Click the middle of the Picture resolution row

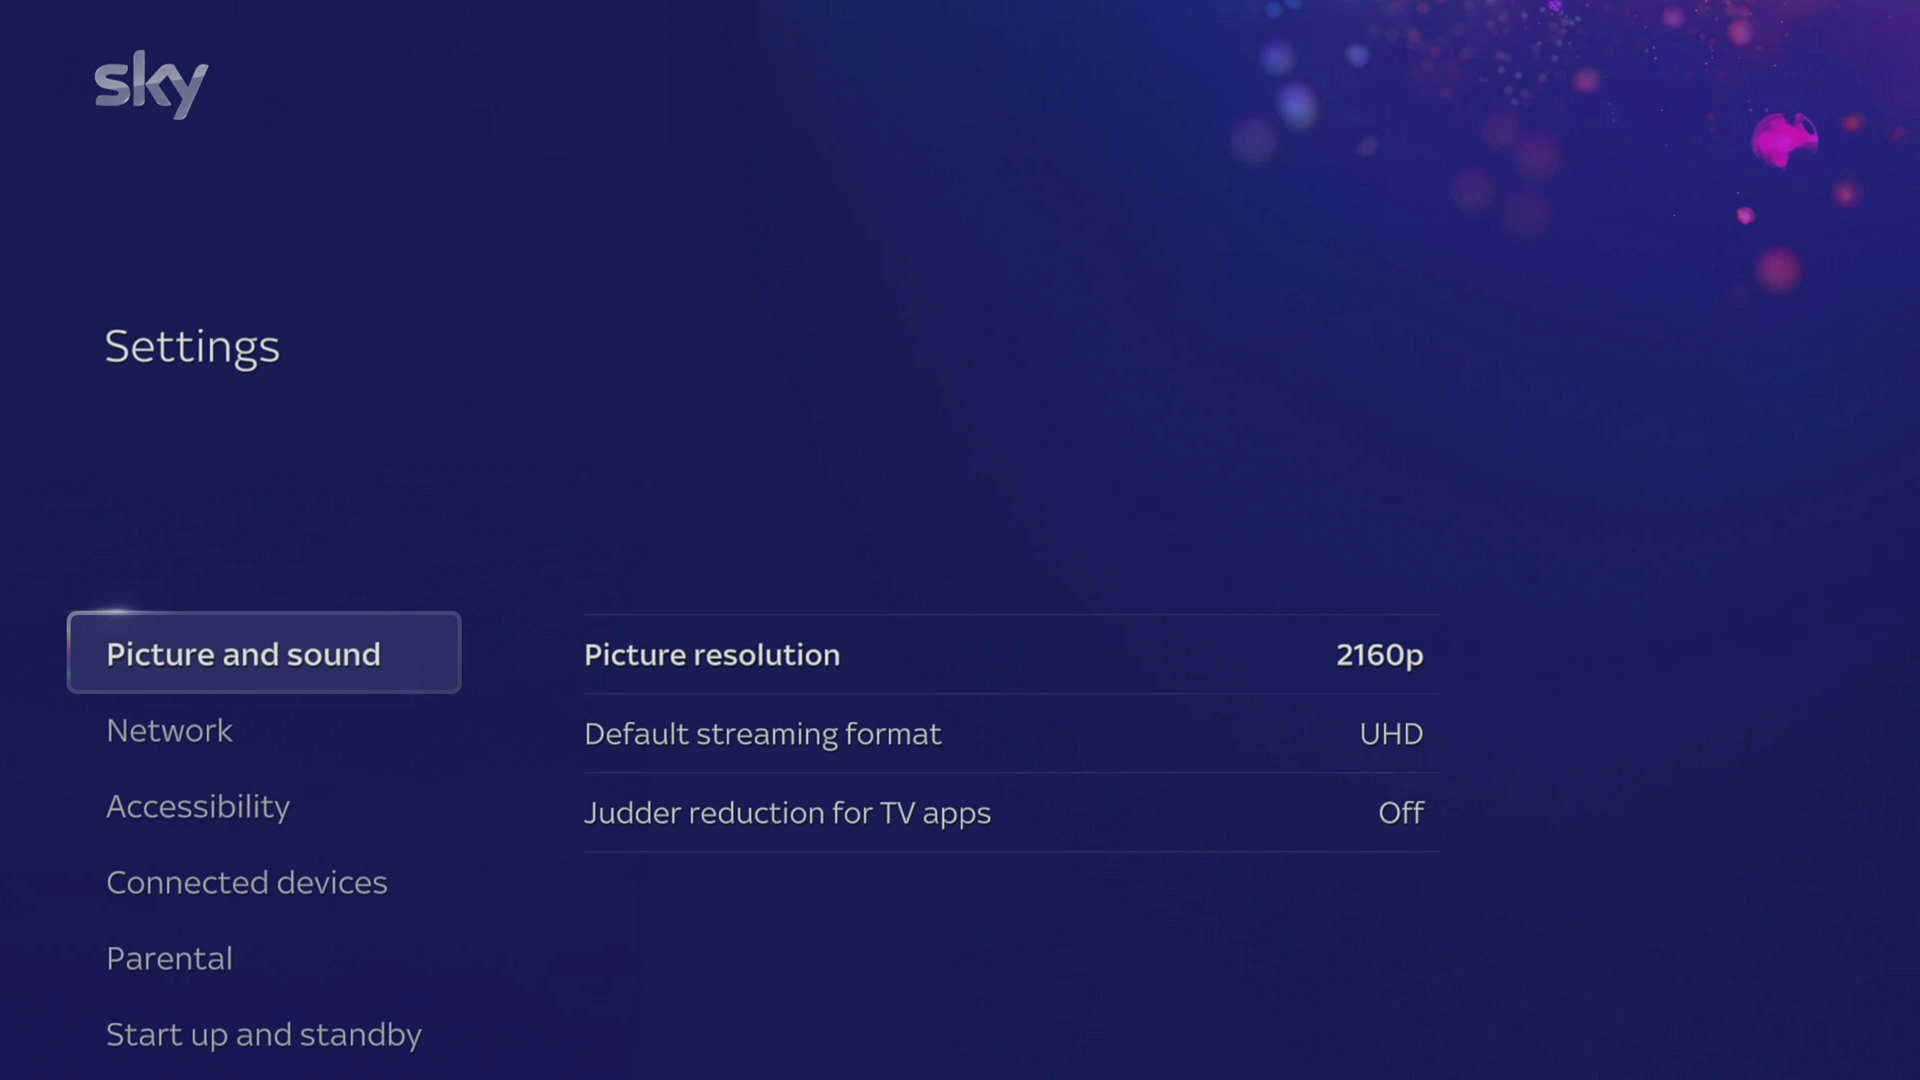coord(1011,655)
